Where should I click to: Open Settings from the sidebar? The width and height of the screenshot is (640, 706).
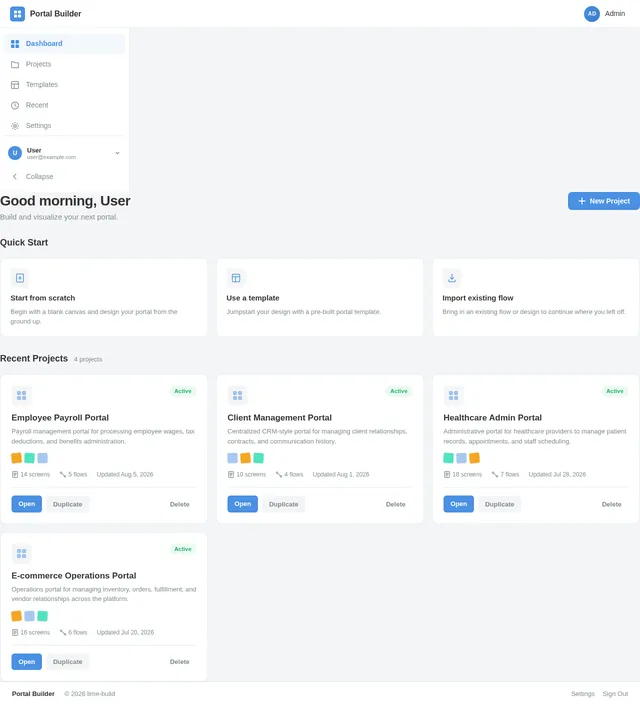64,126
